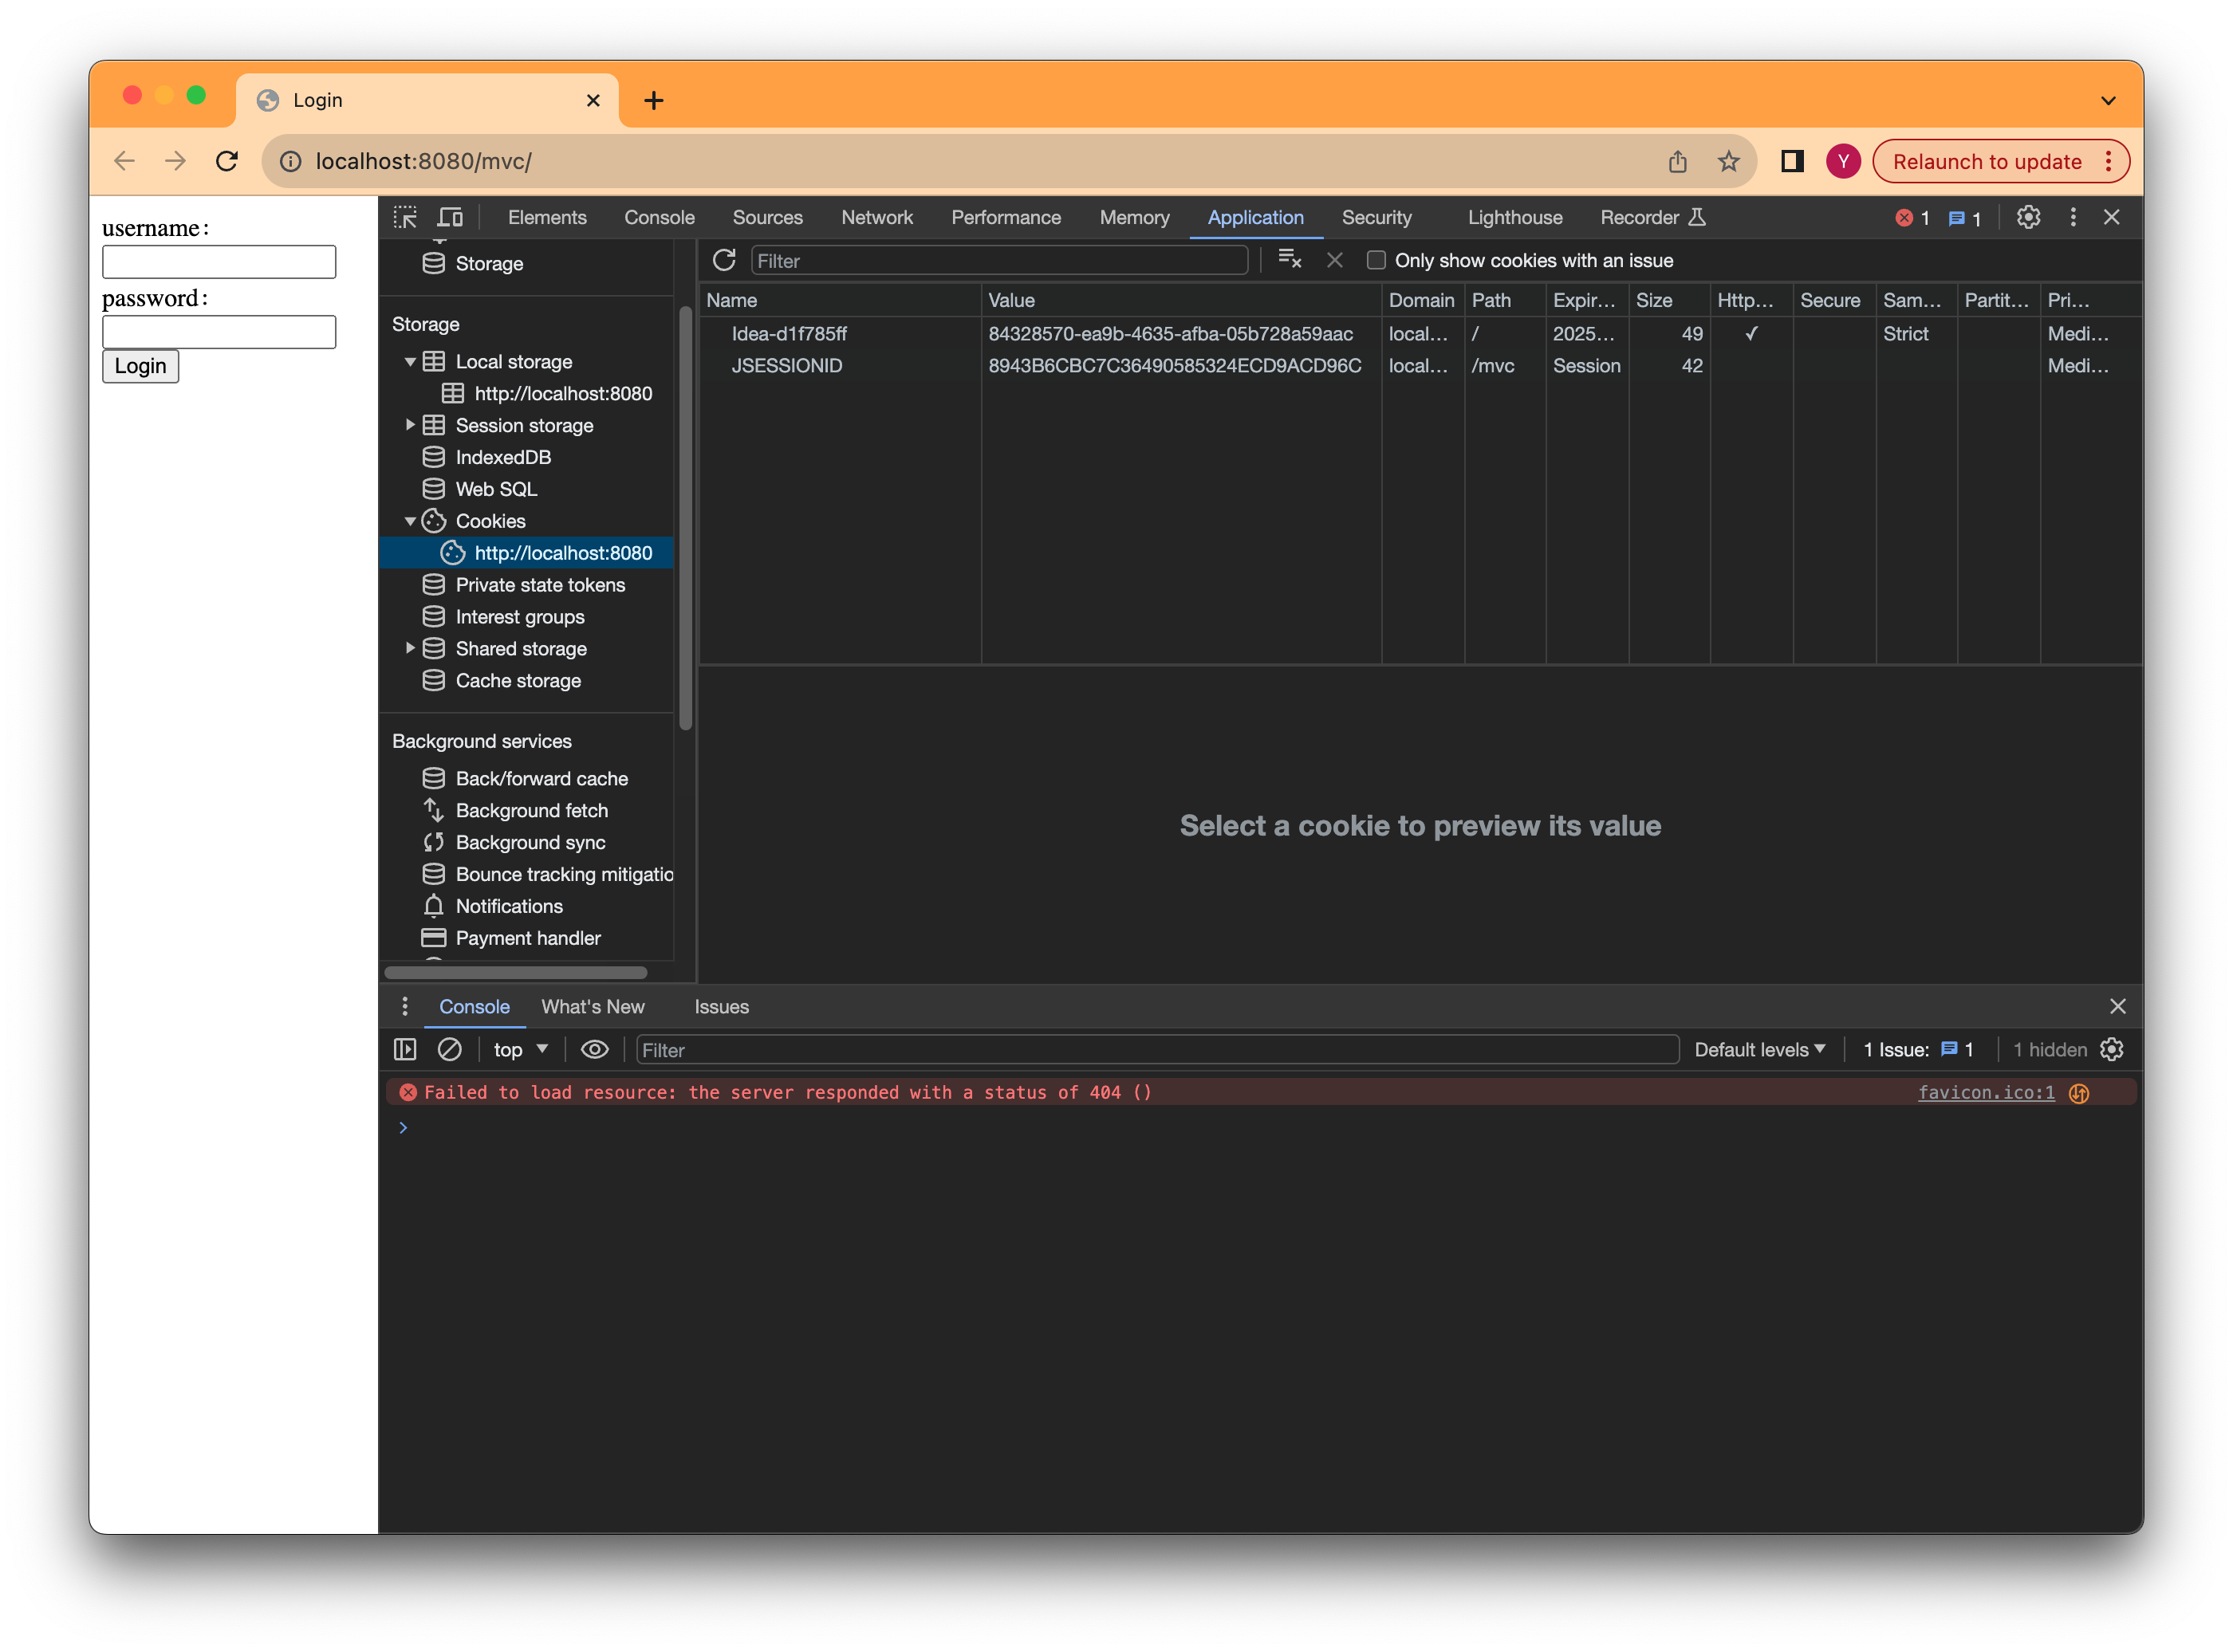
Task: Clear all cookies with the clear icon
Action: (1290, 260)
